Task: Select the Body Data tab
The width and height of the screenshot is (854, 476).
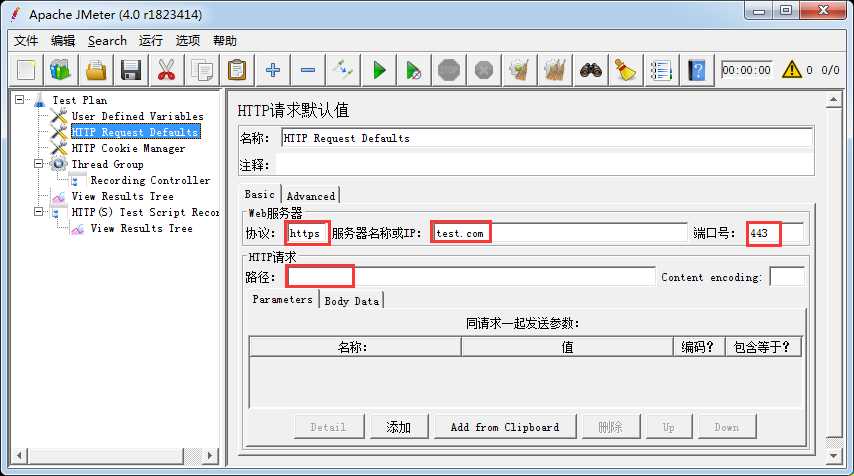Action: [352, 301]
